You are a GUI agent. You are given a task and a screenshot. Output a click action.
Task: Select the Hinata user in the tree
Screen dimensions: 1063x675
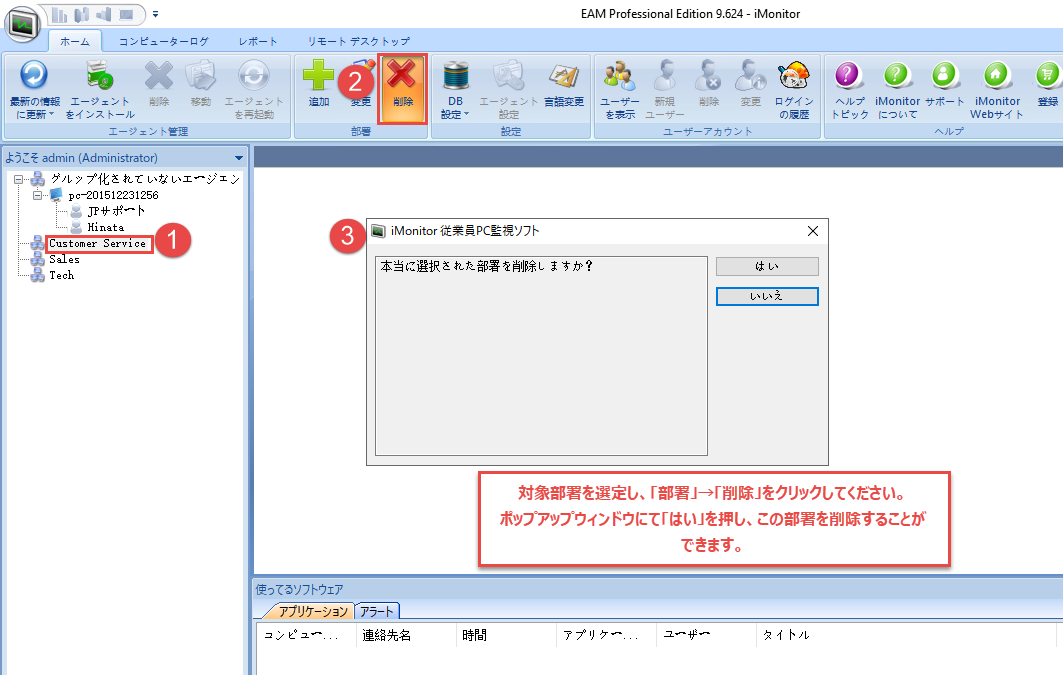pyautogui.click(x=106, y=227)
